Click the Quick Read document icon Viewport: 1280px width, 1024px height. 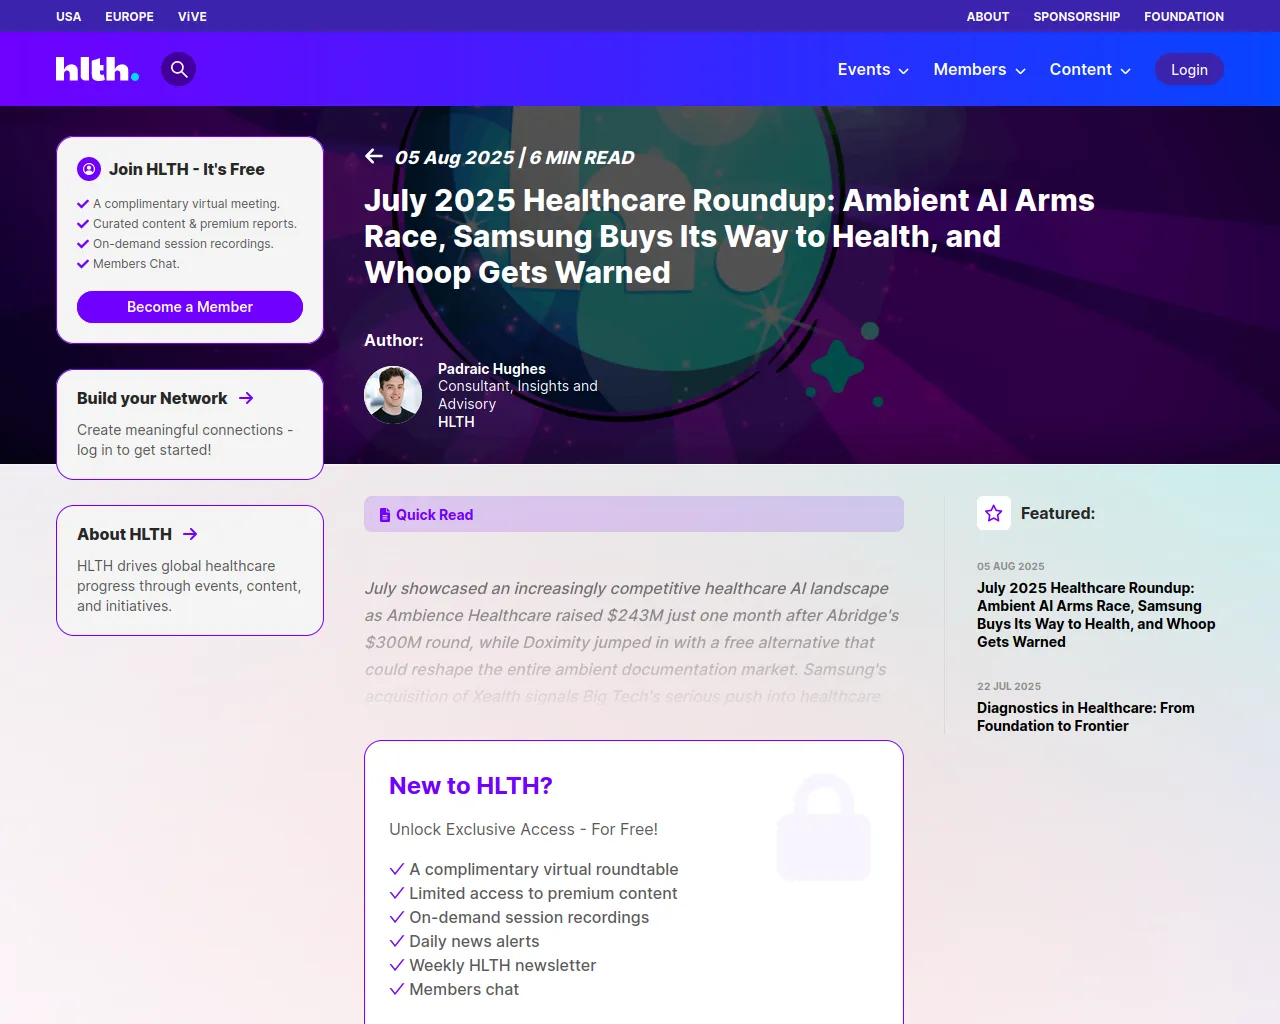pyautogui.click(x=385, y=515)
